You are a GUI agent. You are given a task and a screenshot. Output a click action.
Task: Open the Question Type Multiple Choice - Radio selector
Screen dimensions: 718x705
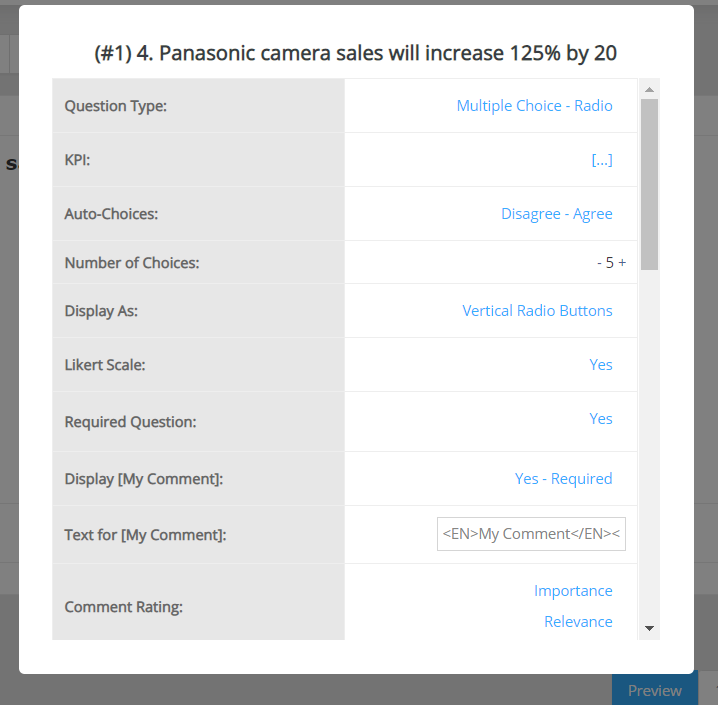point(534,105)
